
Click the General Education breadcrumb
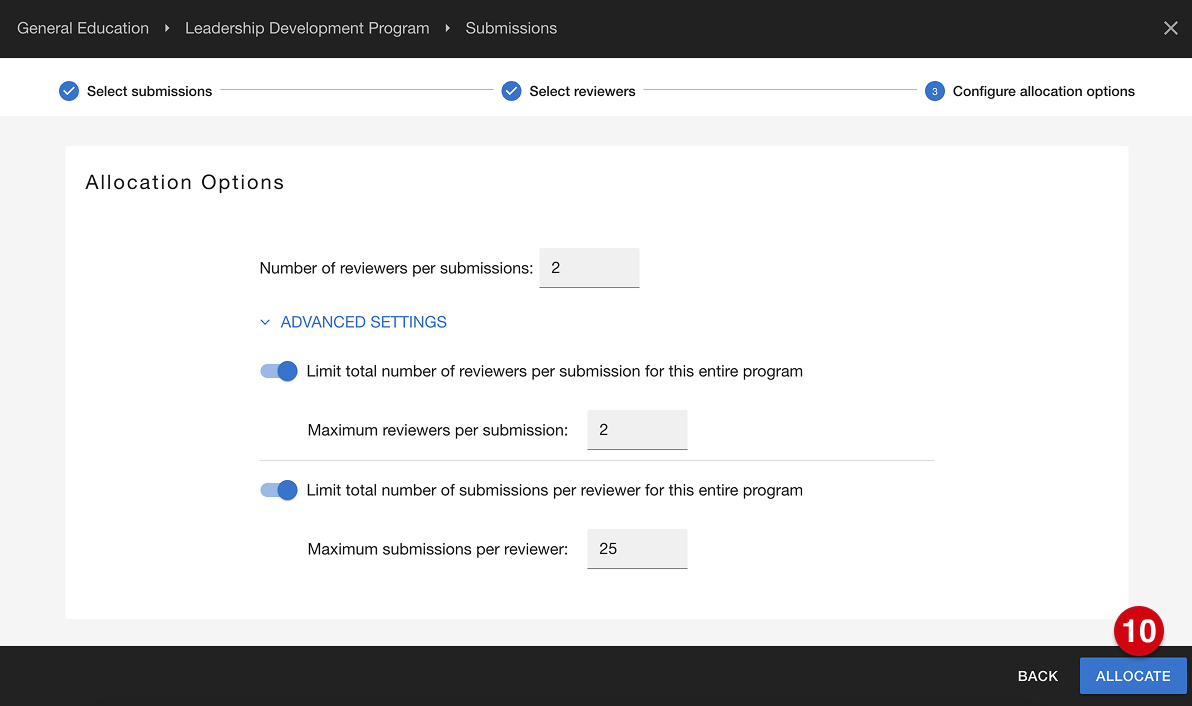83,28
